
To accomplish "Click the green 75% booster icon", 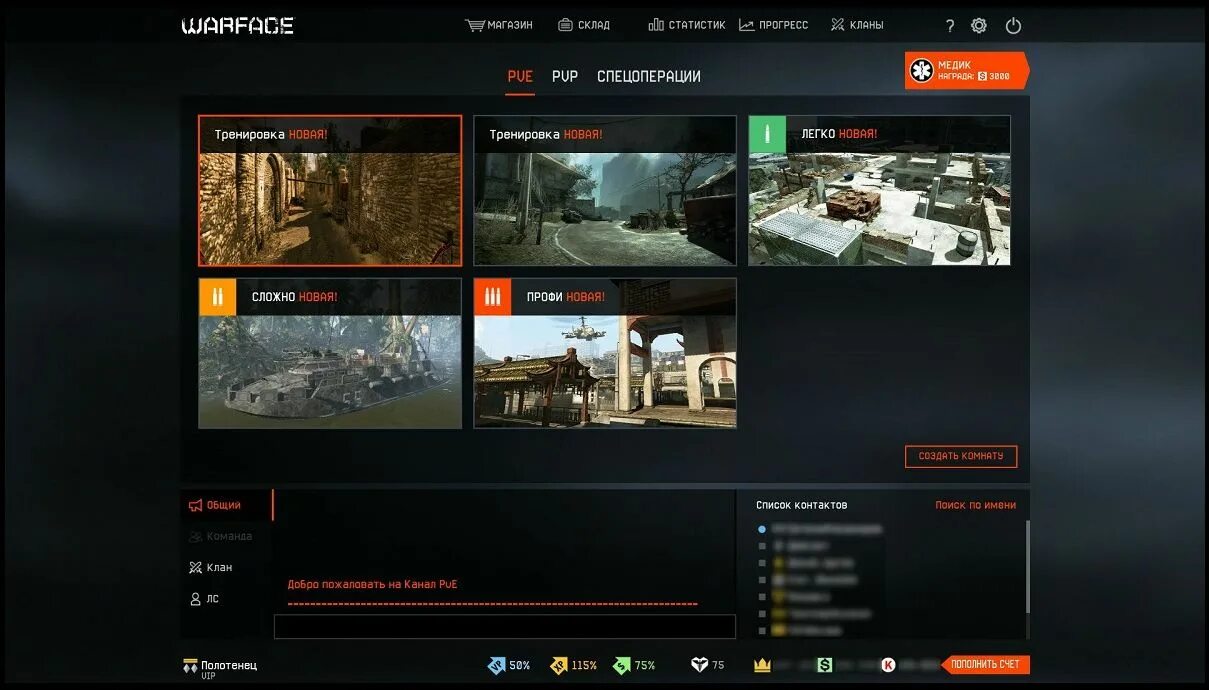I will pos(622,665).
